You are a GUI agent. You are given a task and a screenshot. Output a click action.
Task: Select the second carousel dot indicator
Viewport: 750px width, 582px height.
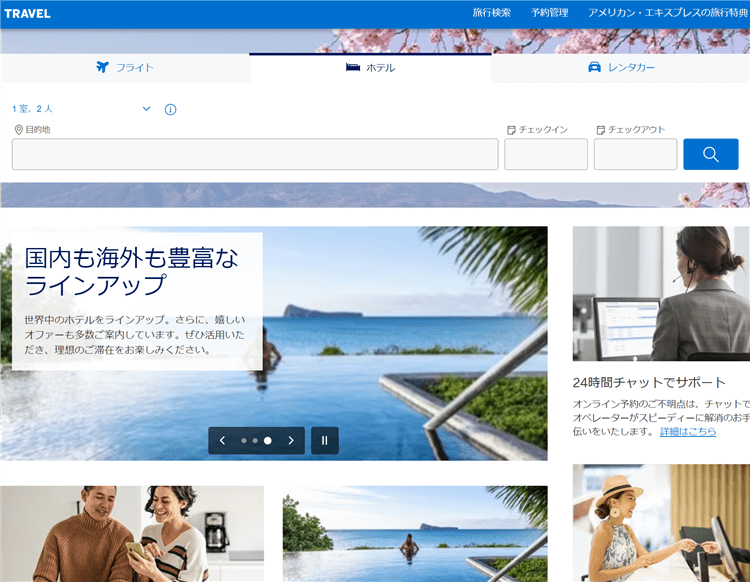tap(255, 440)
